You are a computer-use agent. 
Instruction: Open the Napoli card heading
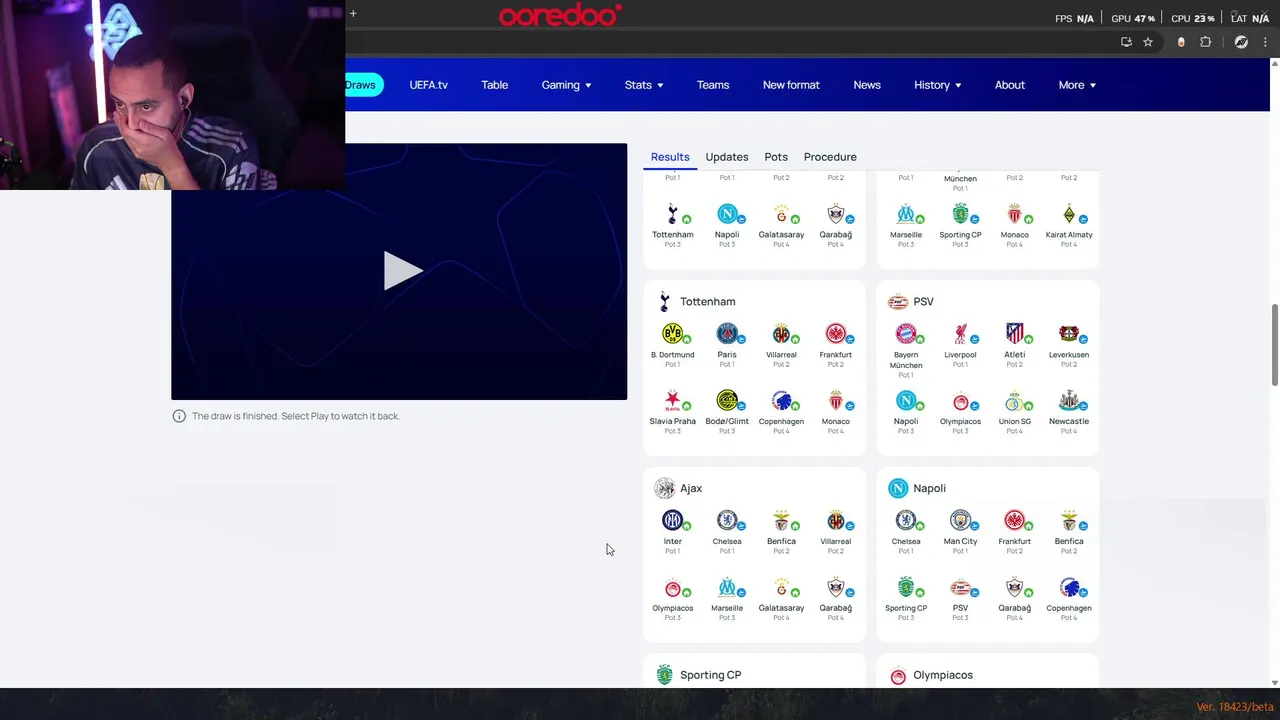[x=929, y=489]
